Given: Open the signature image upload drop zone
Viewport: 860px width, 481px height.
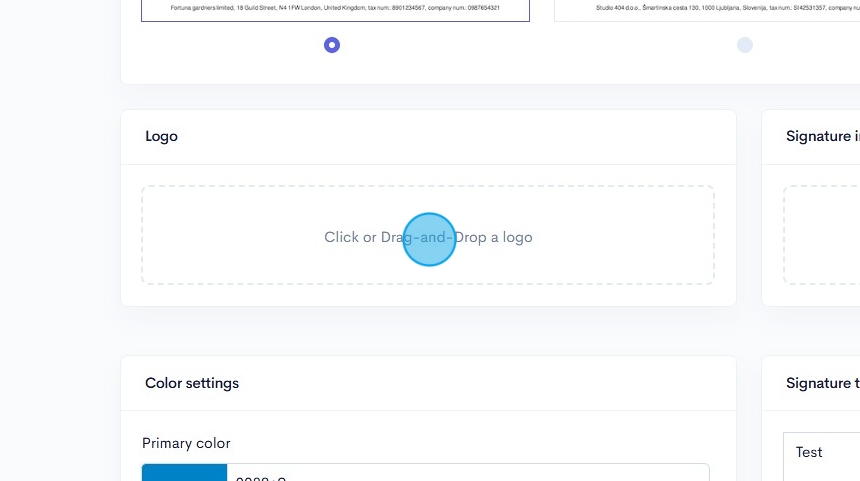Looking at the screenshot, I should click(820, 235).
